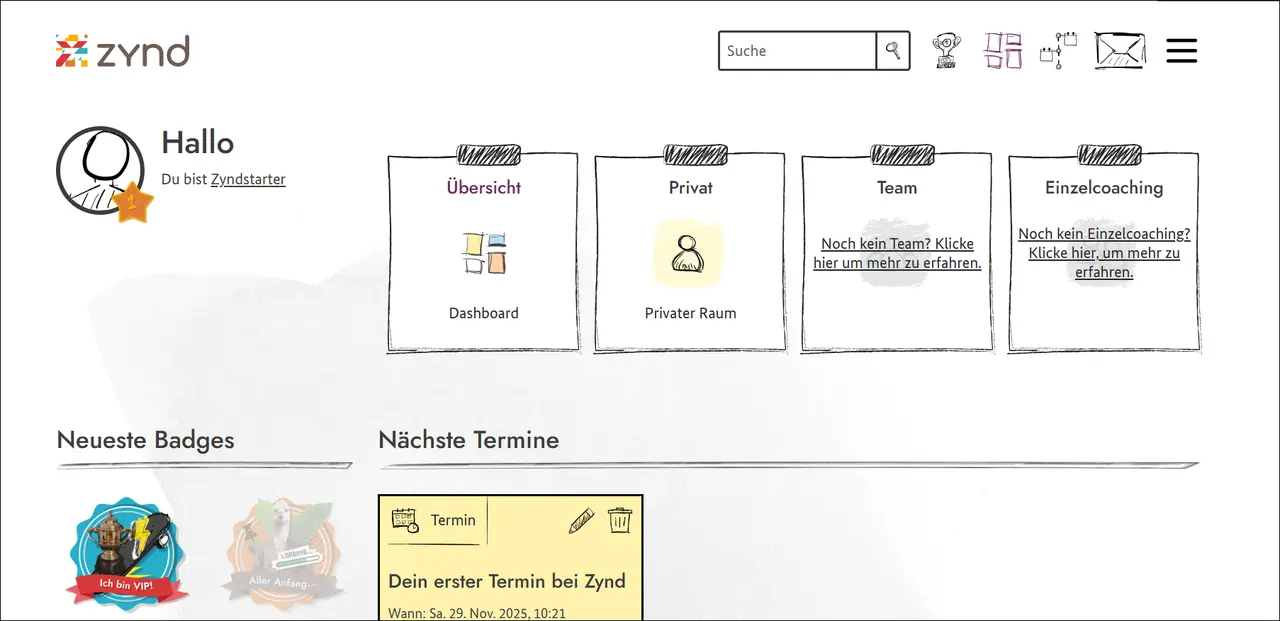Click the zynd logo

coord(122,51)
